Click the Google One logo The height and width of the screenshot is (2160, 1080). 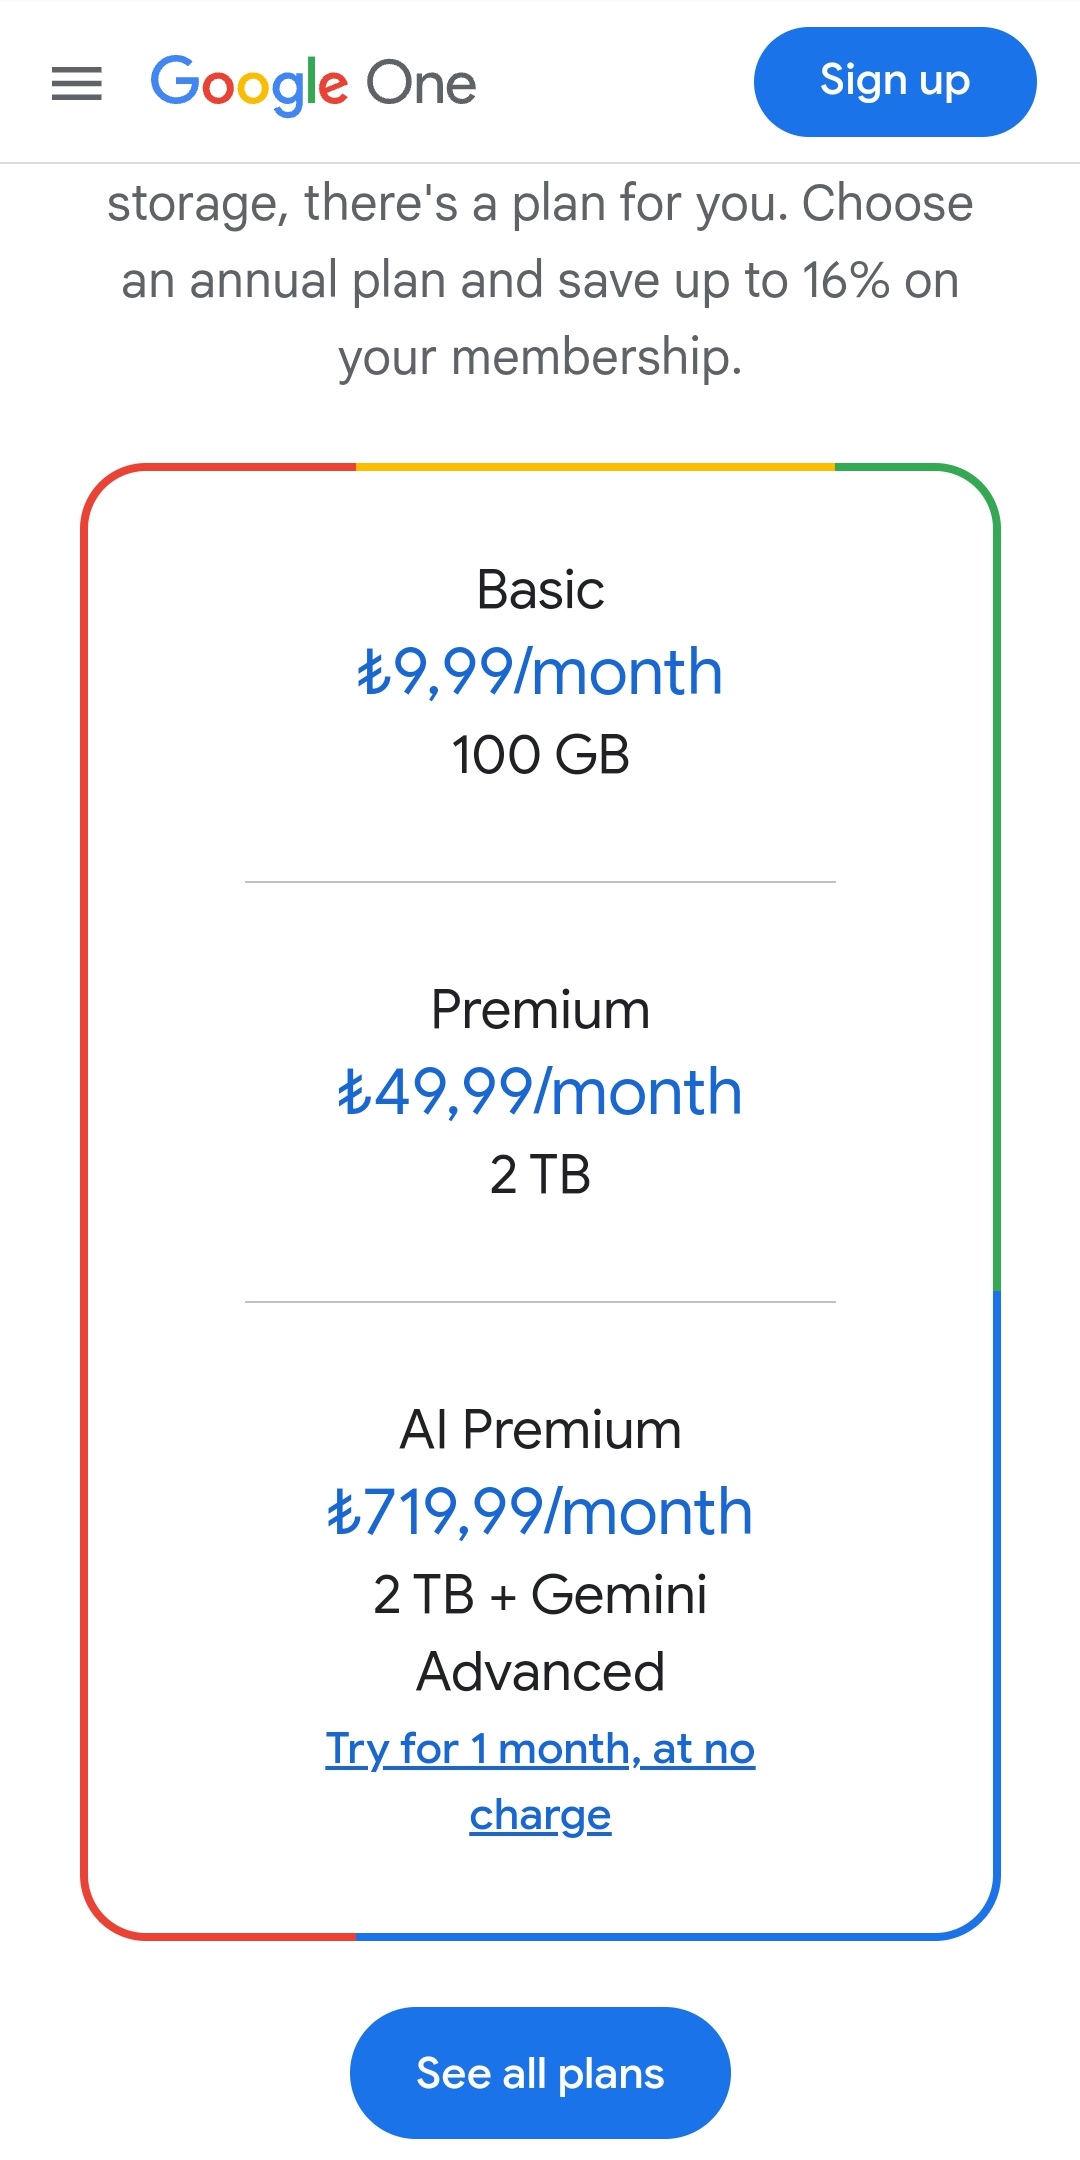(313, 85)
